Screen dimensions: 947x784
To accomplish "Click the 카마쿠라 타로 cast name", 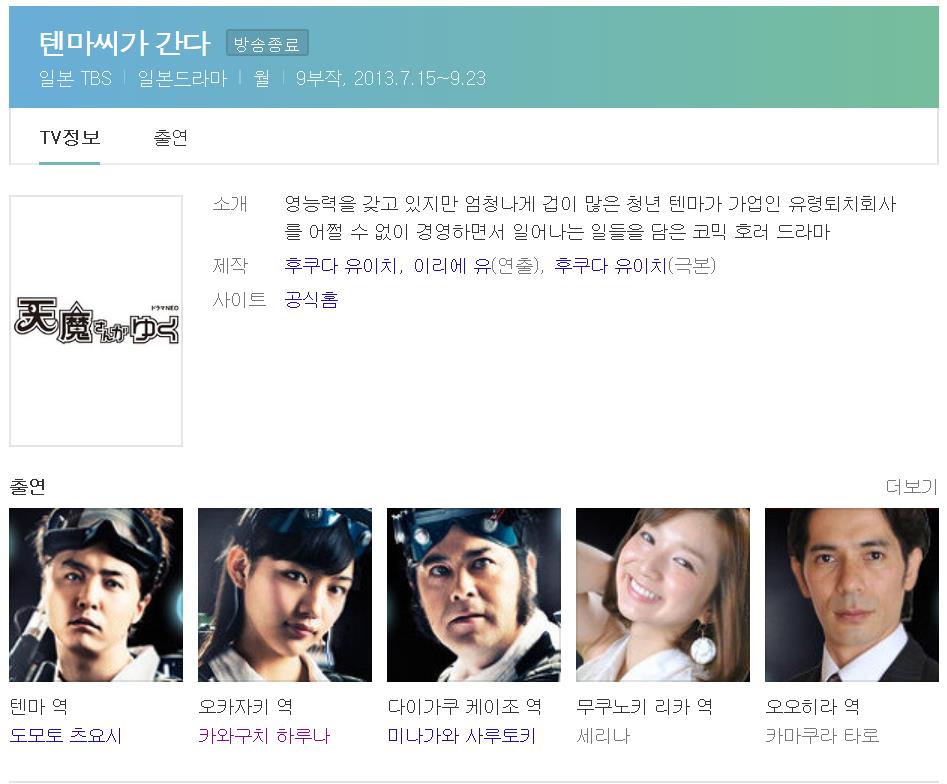I will tap(822, 736).
